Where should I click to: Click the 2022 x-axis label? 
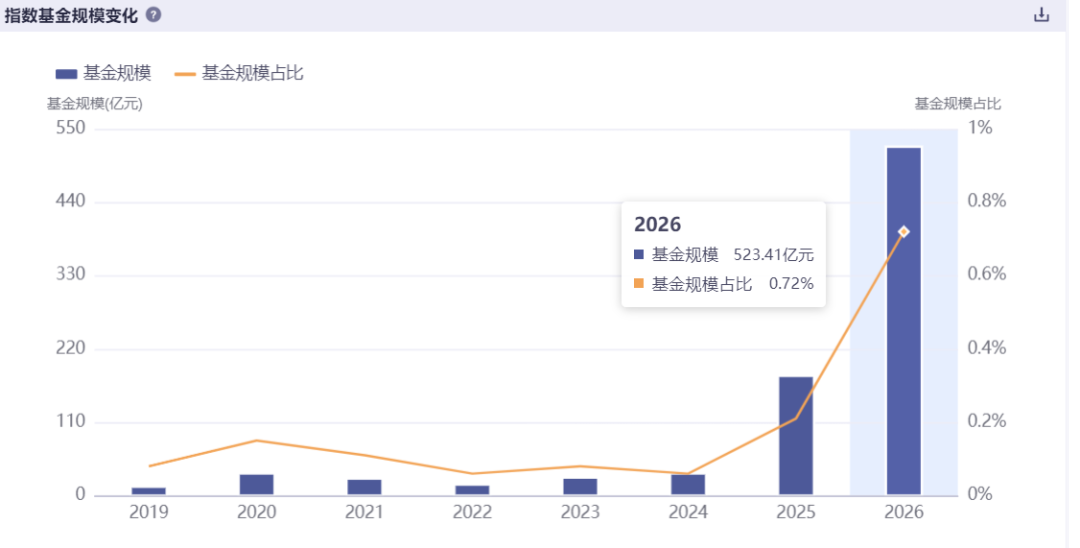click(472, 512)
